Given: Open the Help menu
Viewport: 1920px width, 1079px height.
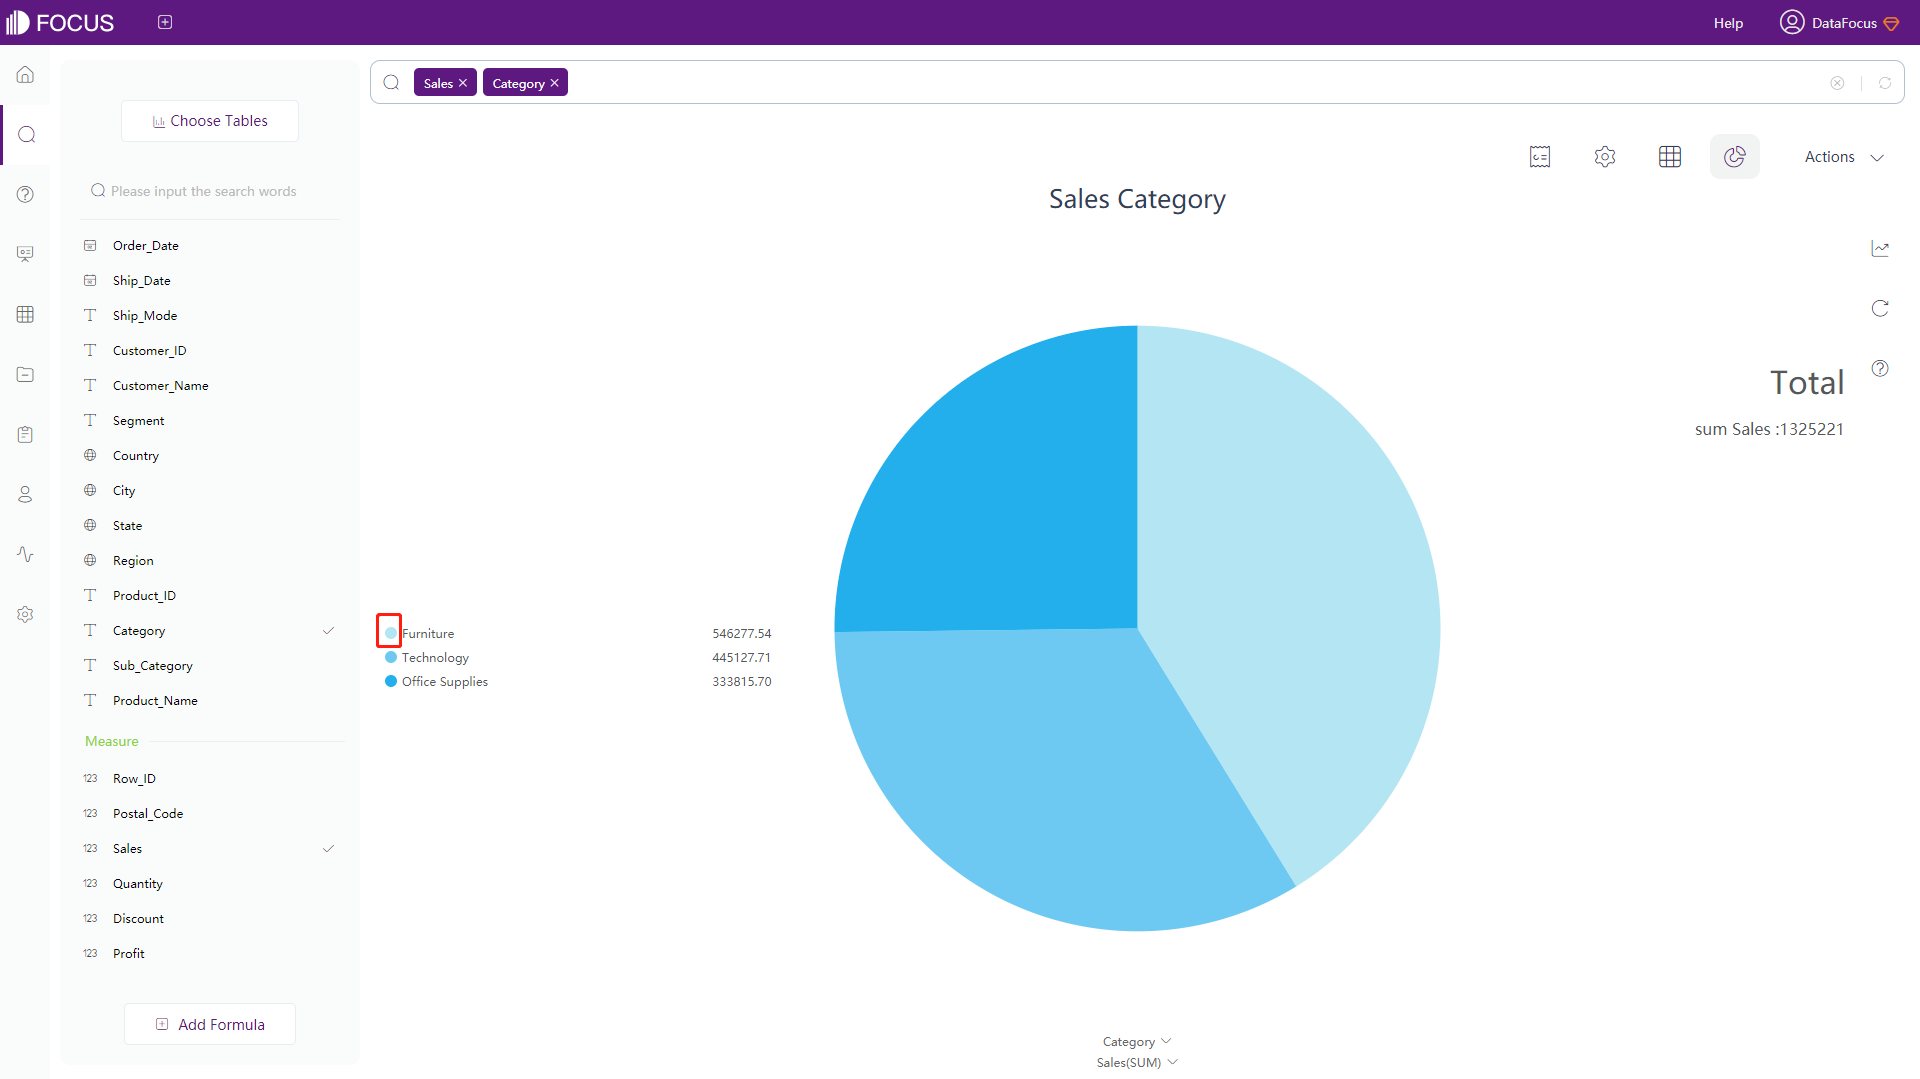Looking at the screenshot, I should click(x=1728, y=23).
